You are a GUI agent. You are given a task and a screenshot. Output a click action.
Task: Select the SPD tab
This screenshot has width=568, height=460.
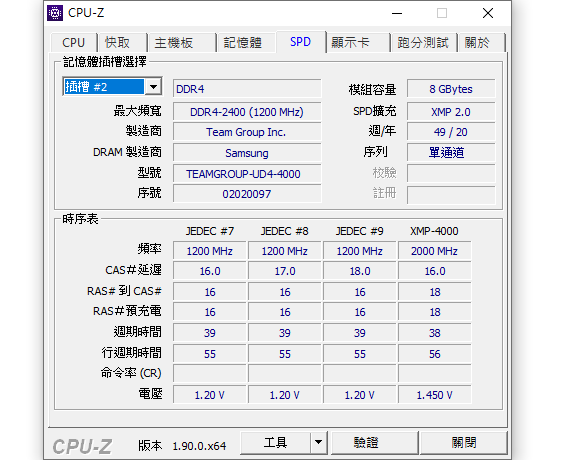[300, 42]
